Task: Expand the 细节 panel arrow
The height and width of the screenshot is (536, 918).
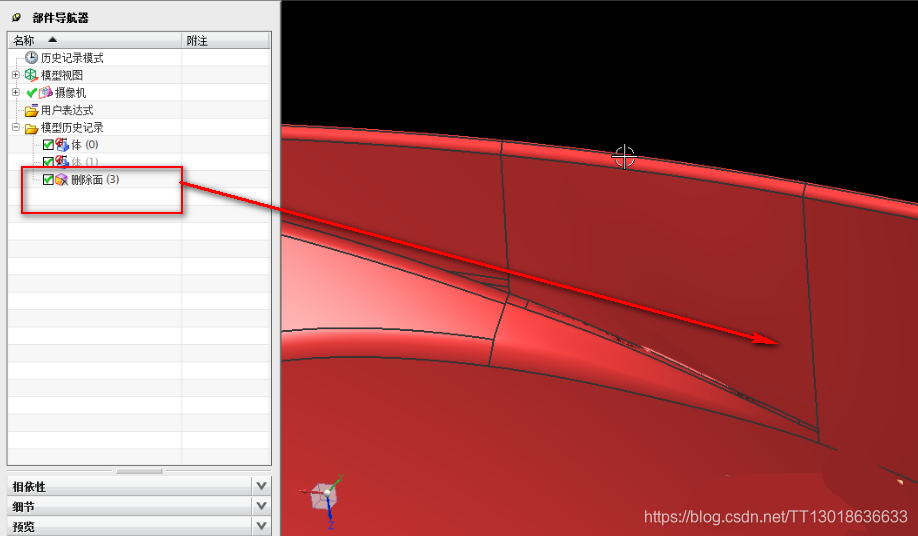Action: [x=261, y=506]
